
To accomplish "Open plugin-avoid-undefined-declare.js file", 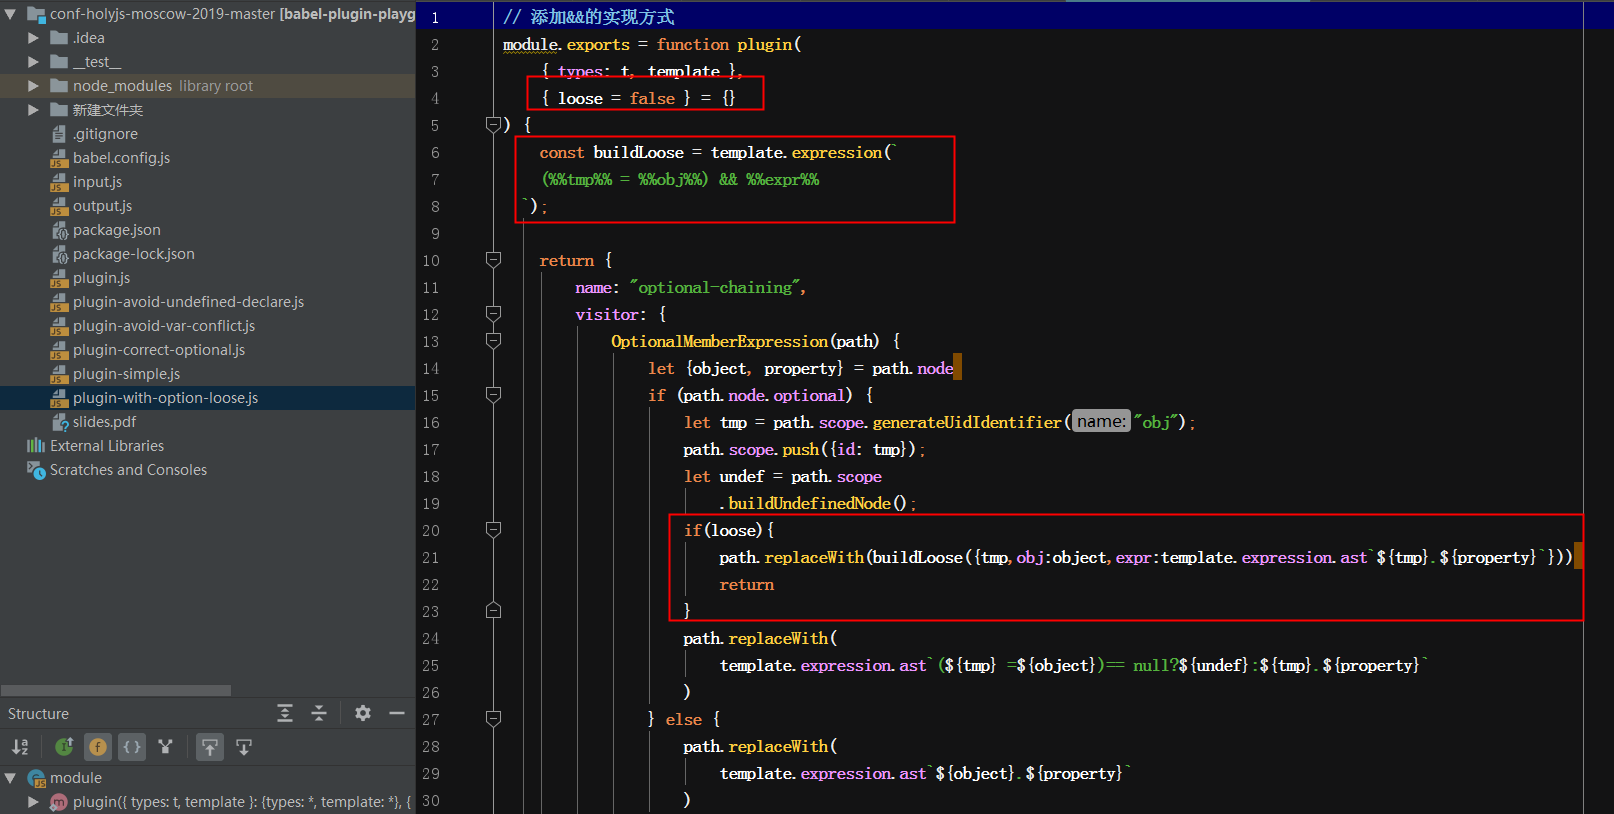I will [x=188, y=302].
